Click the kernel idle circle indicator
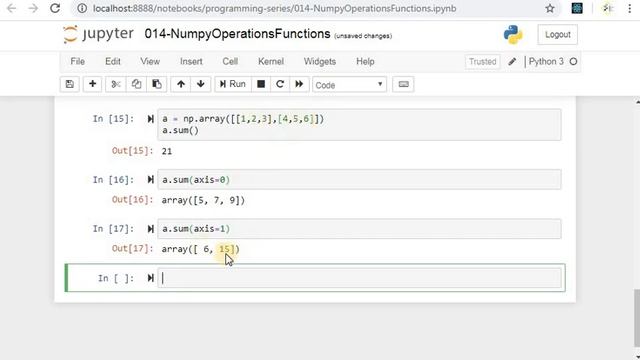 573,62
